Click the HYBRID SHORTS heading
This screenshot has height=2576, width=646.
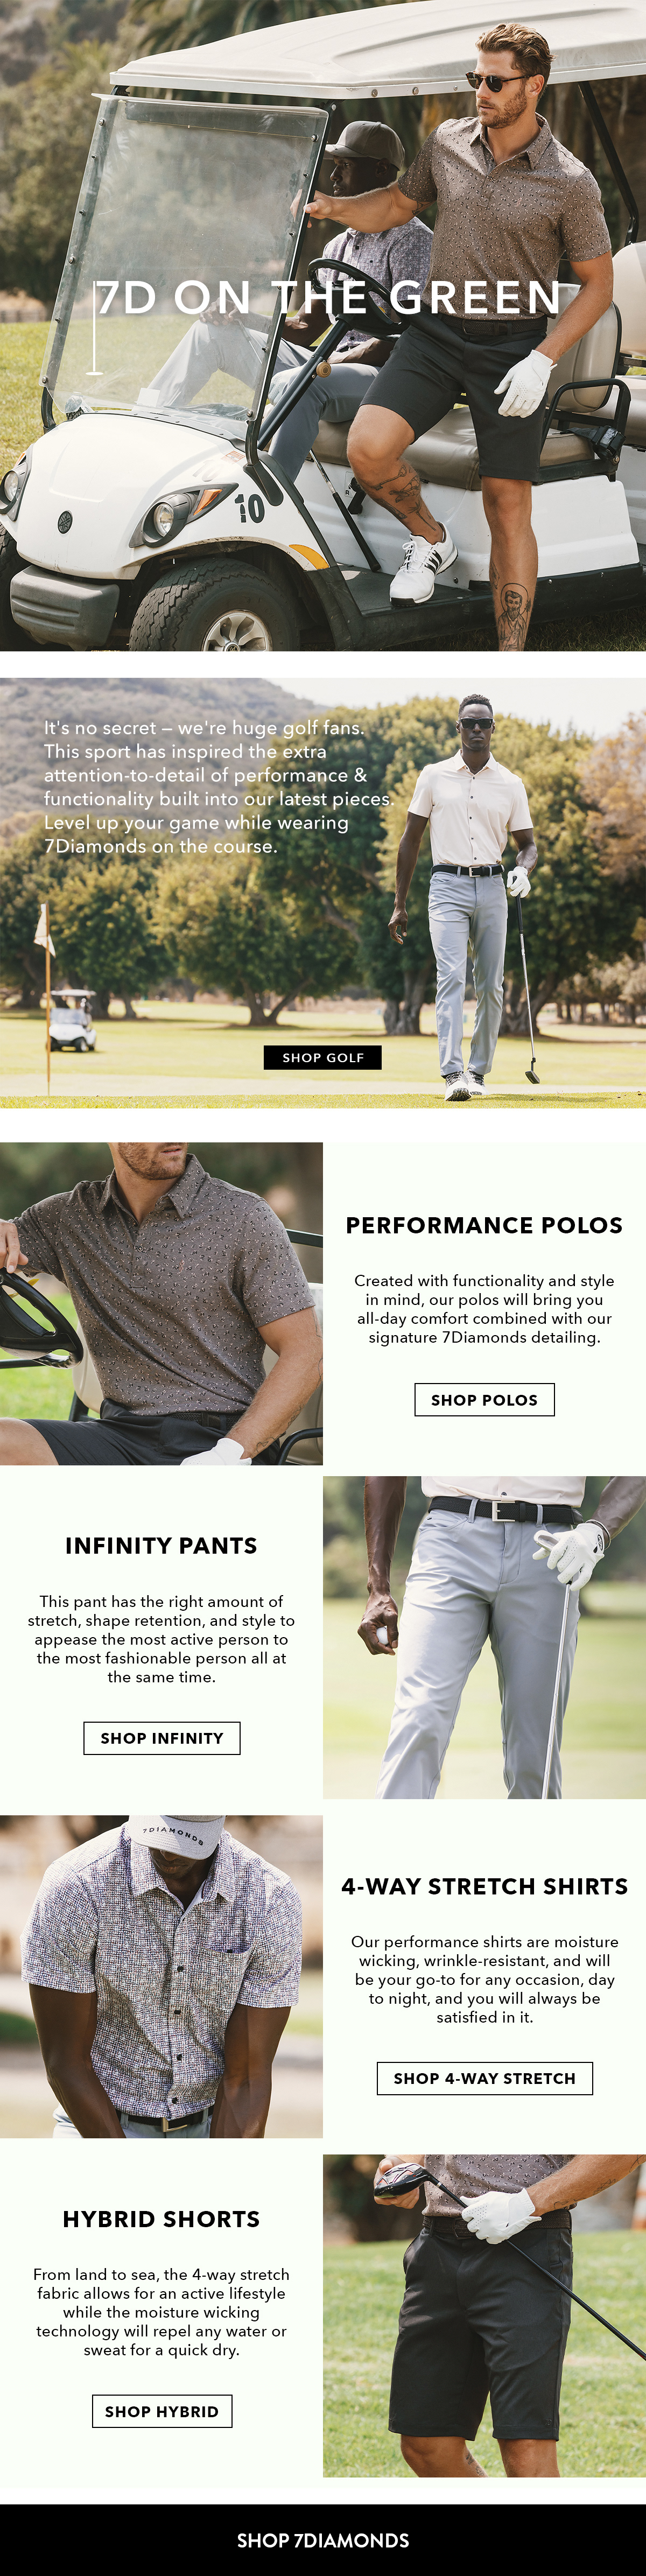[x=161, y=2219]
